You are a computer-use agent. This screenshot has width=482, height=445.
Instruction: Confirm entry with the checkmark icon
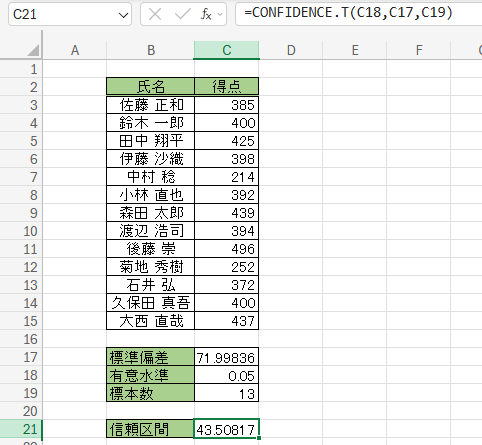click(x=182, y=14)
